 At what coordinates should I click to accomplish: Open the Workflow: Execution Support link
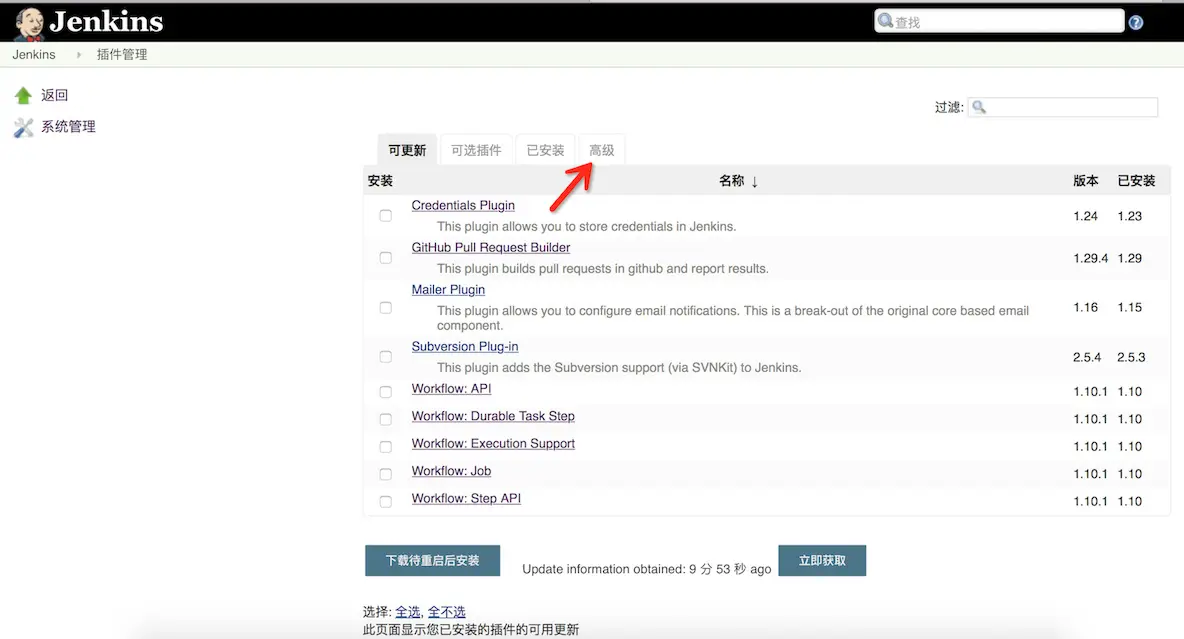point(493,443)
